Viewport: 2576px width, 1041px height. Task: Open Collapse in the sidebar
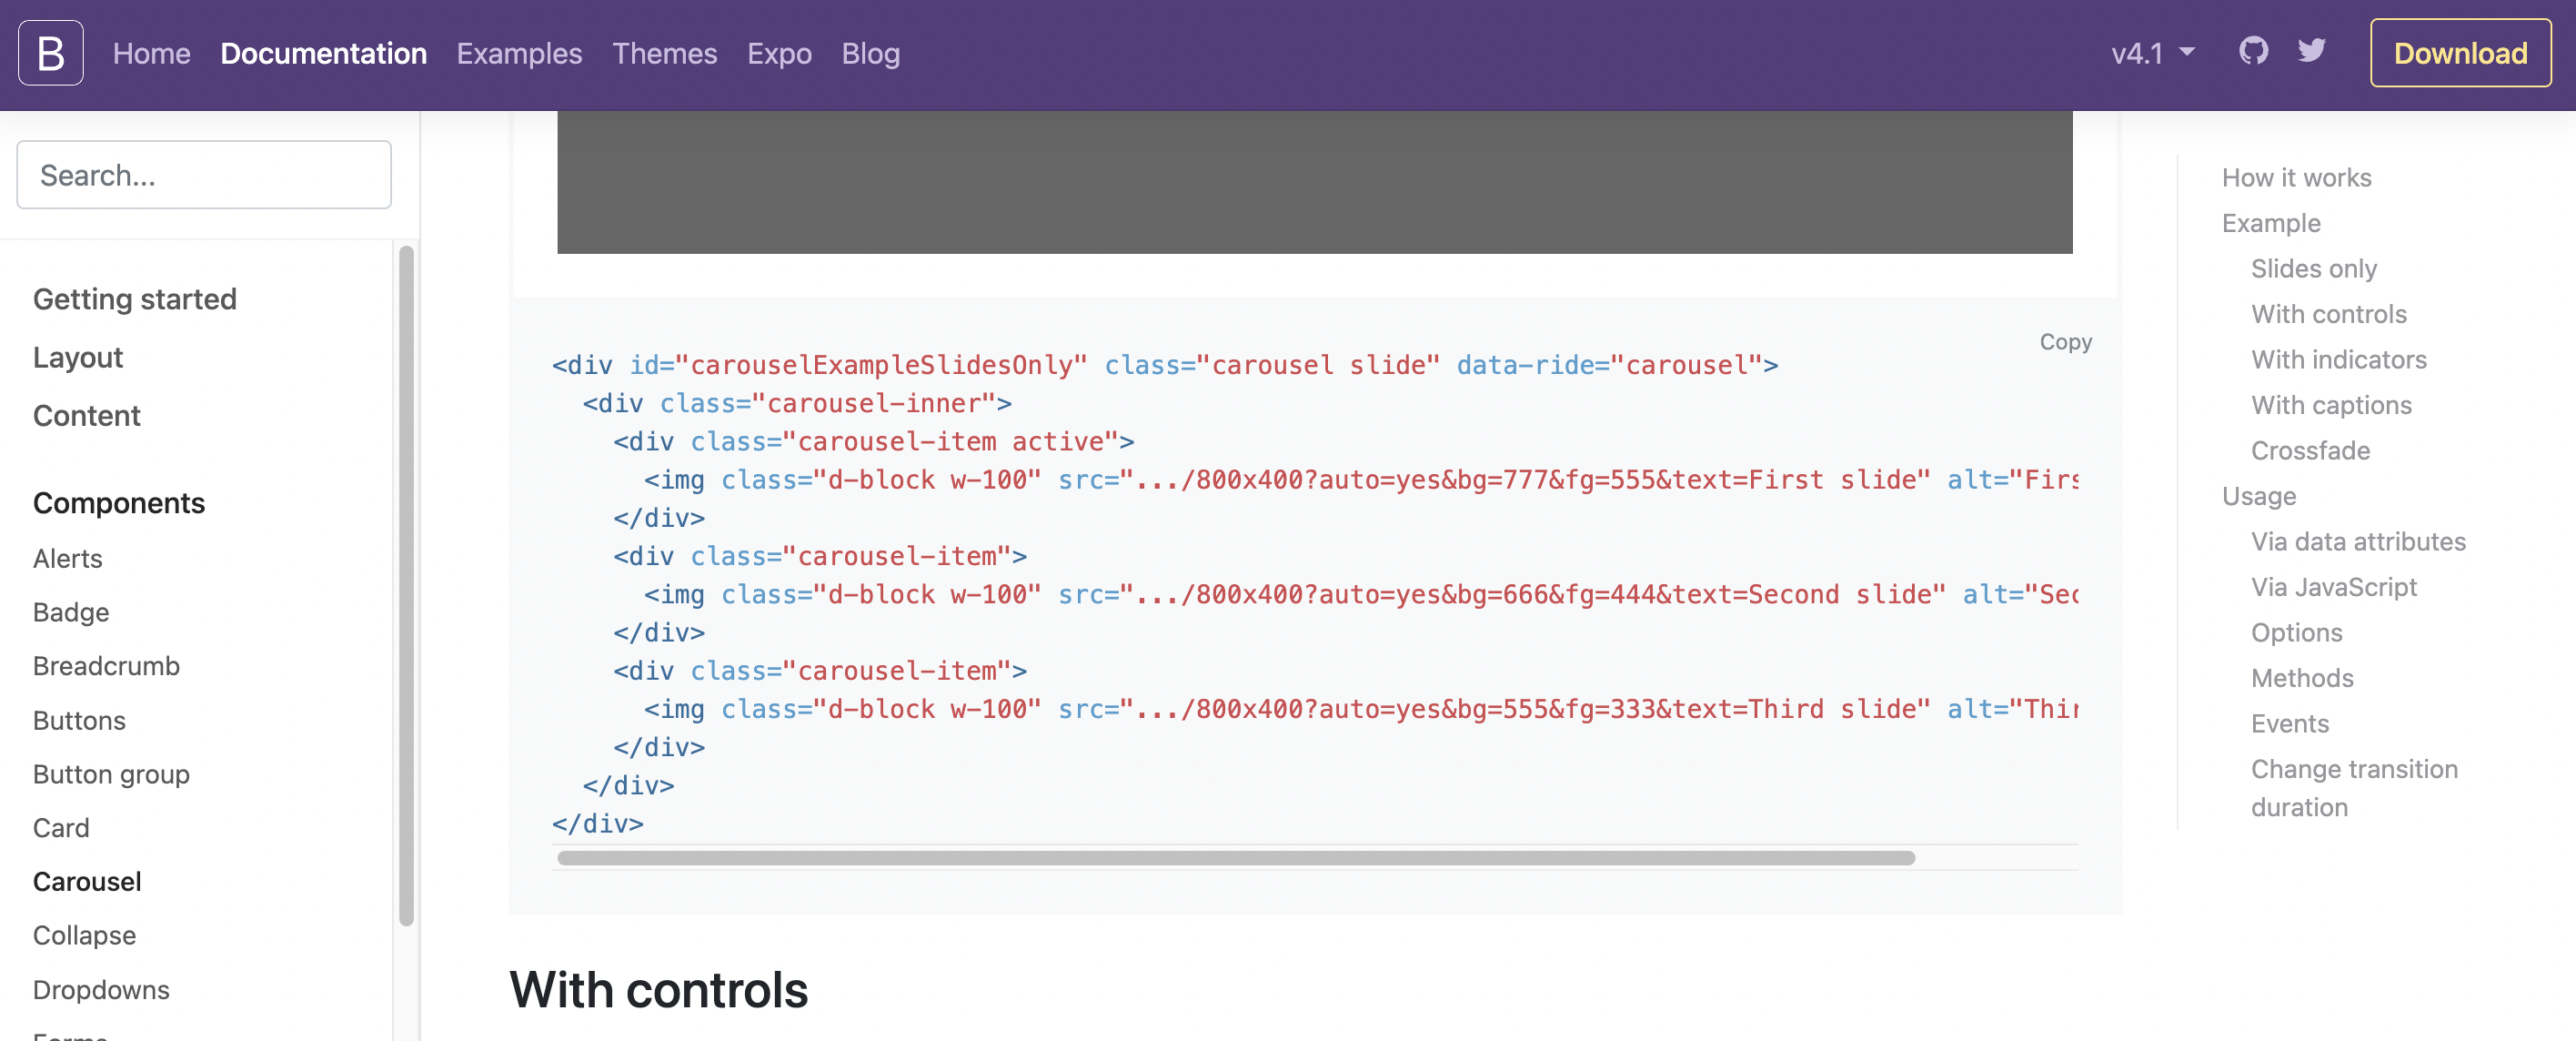pos(84,935)
